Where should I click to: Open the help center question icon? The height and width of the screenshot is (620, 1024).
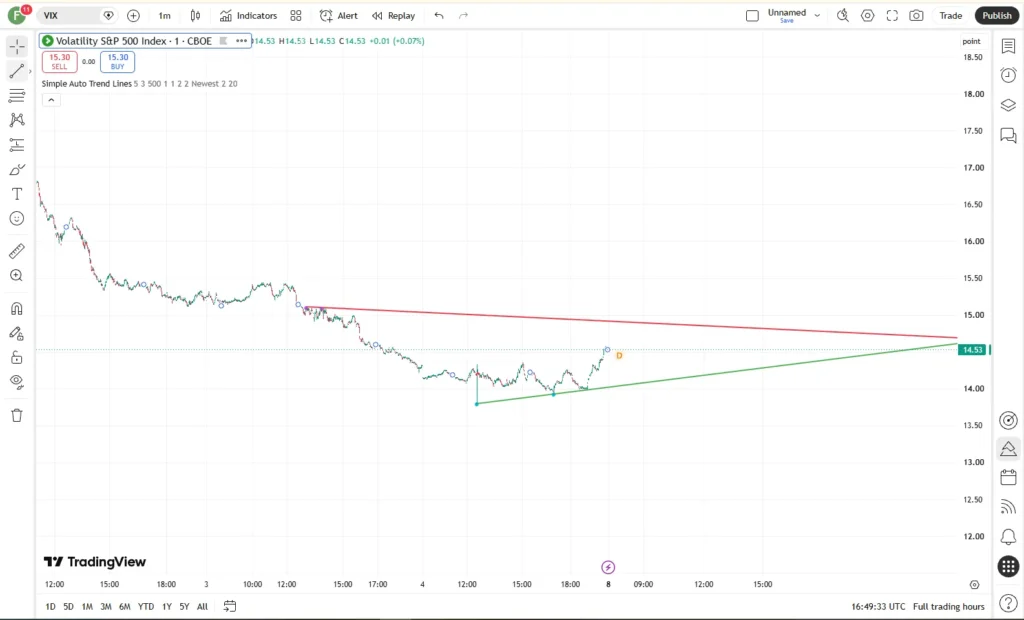tap(1008, 604)
